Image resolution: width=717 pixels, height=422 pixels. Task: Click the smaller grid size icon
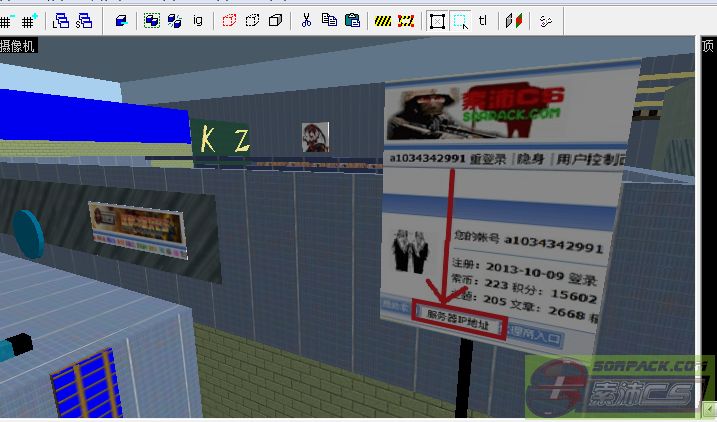7,20
